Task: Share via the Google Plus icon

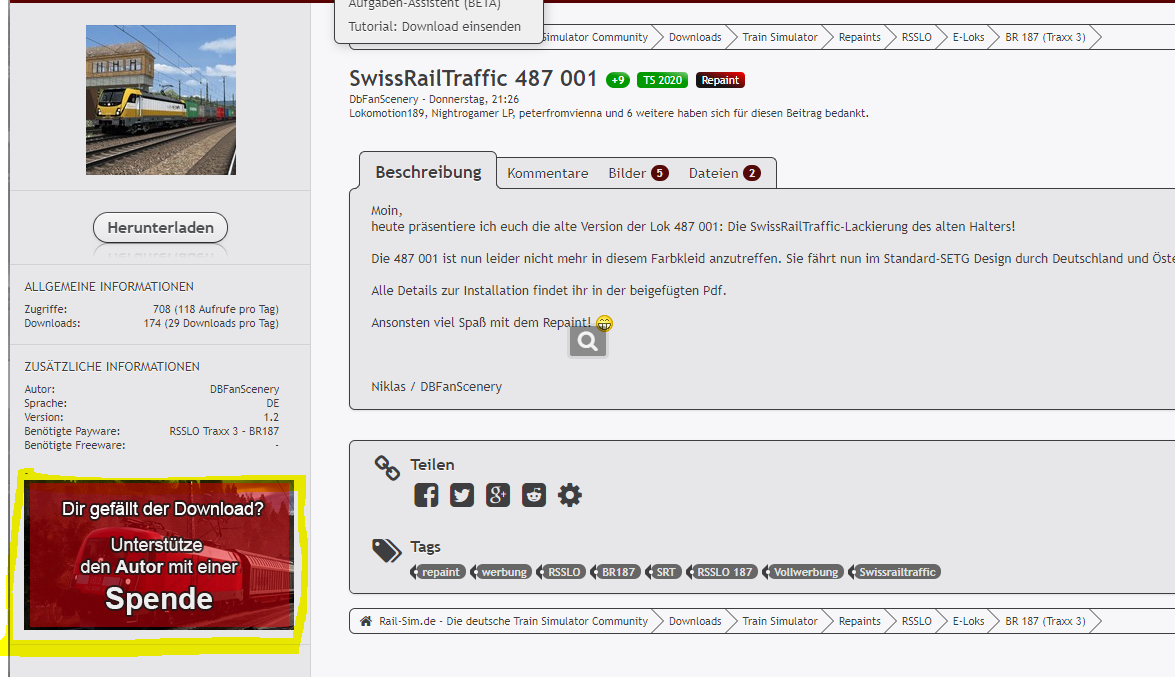Action: (498, 495)
